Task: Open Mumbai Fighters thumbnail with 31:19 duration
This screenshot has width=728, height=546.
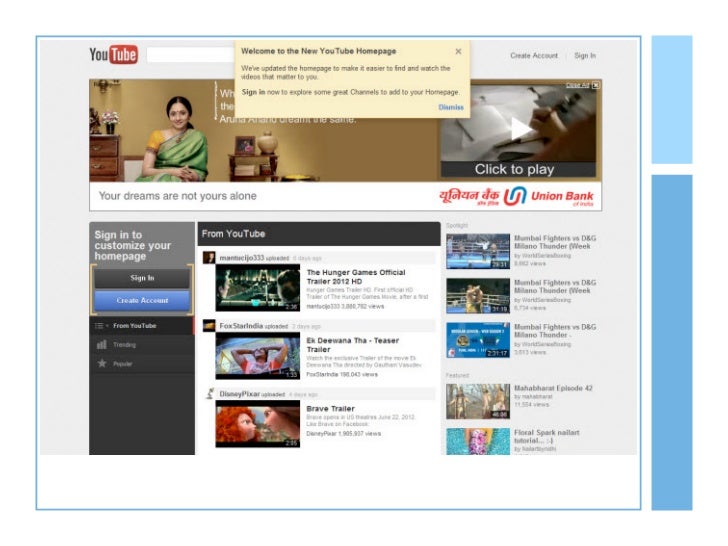Action: (x=478, y=296)
